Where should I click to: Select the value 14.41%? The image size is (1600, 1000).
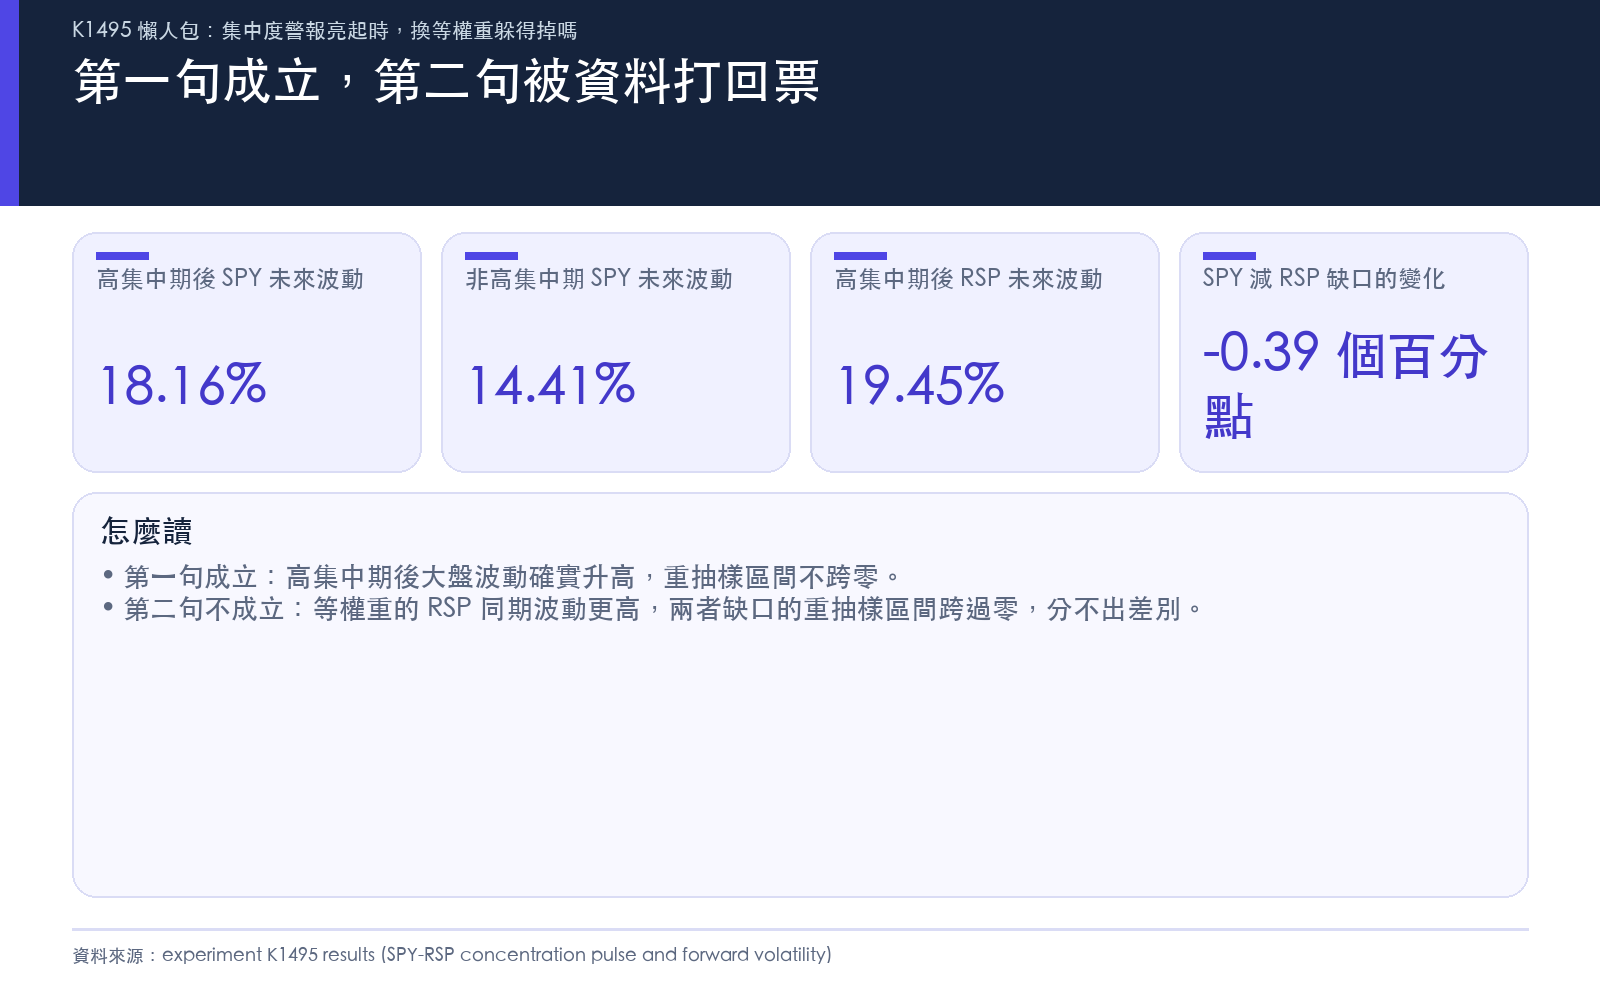point(552,385)
